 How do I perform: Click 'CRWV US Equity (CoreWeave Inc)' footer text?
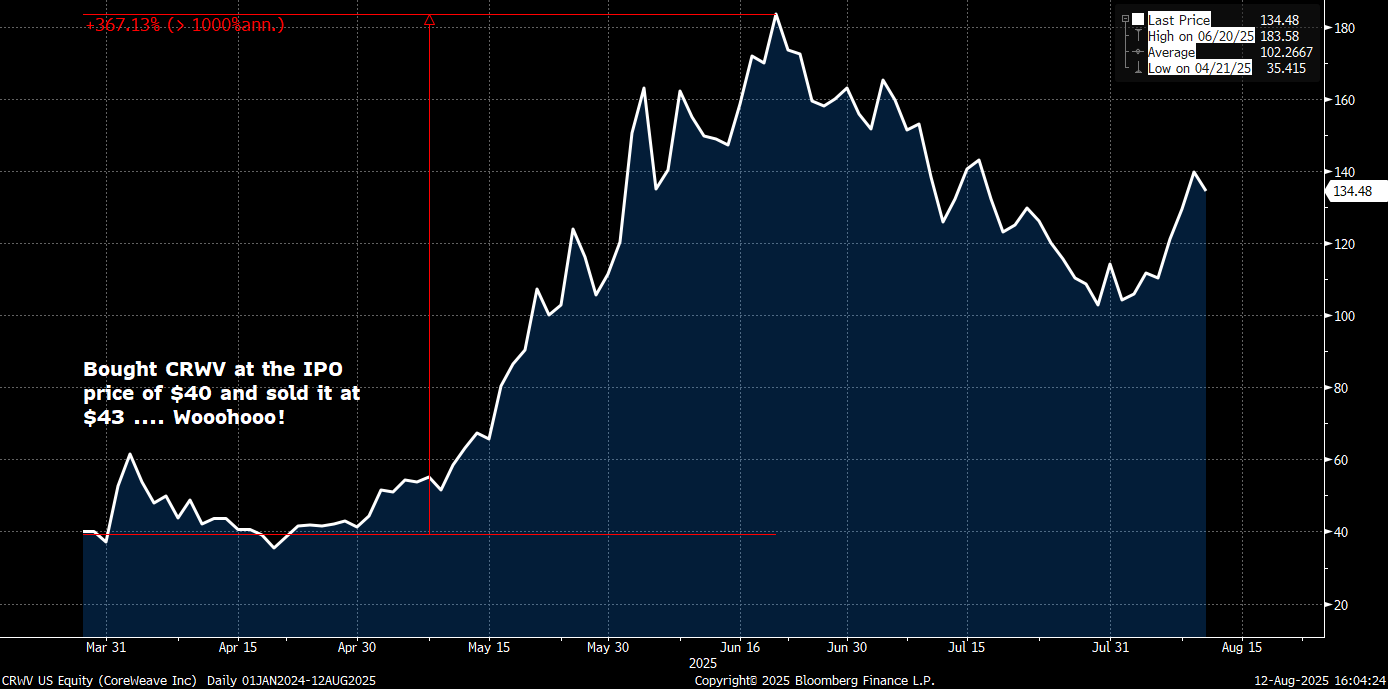coord(100,681)
